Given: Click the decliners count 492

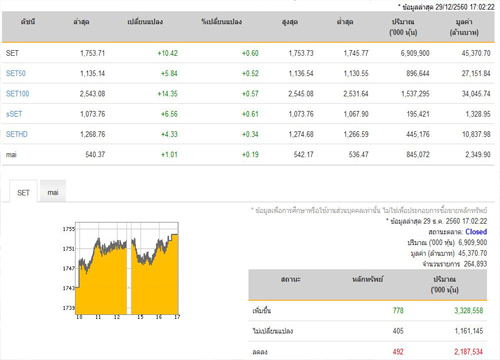Looking at the screenshot, I should tap(398, 352).
